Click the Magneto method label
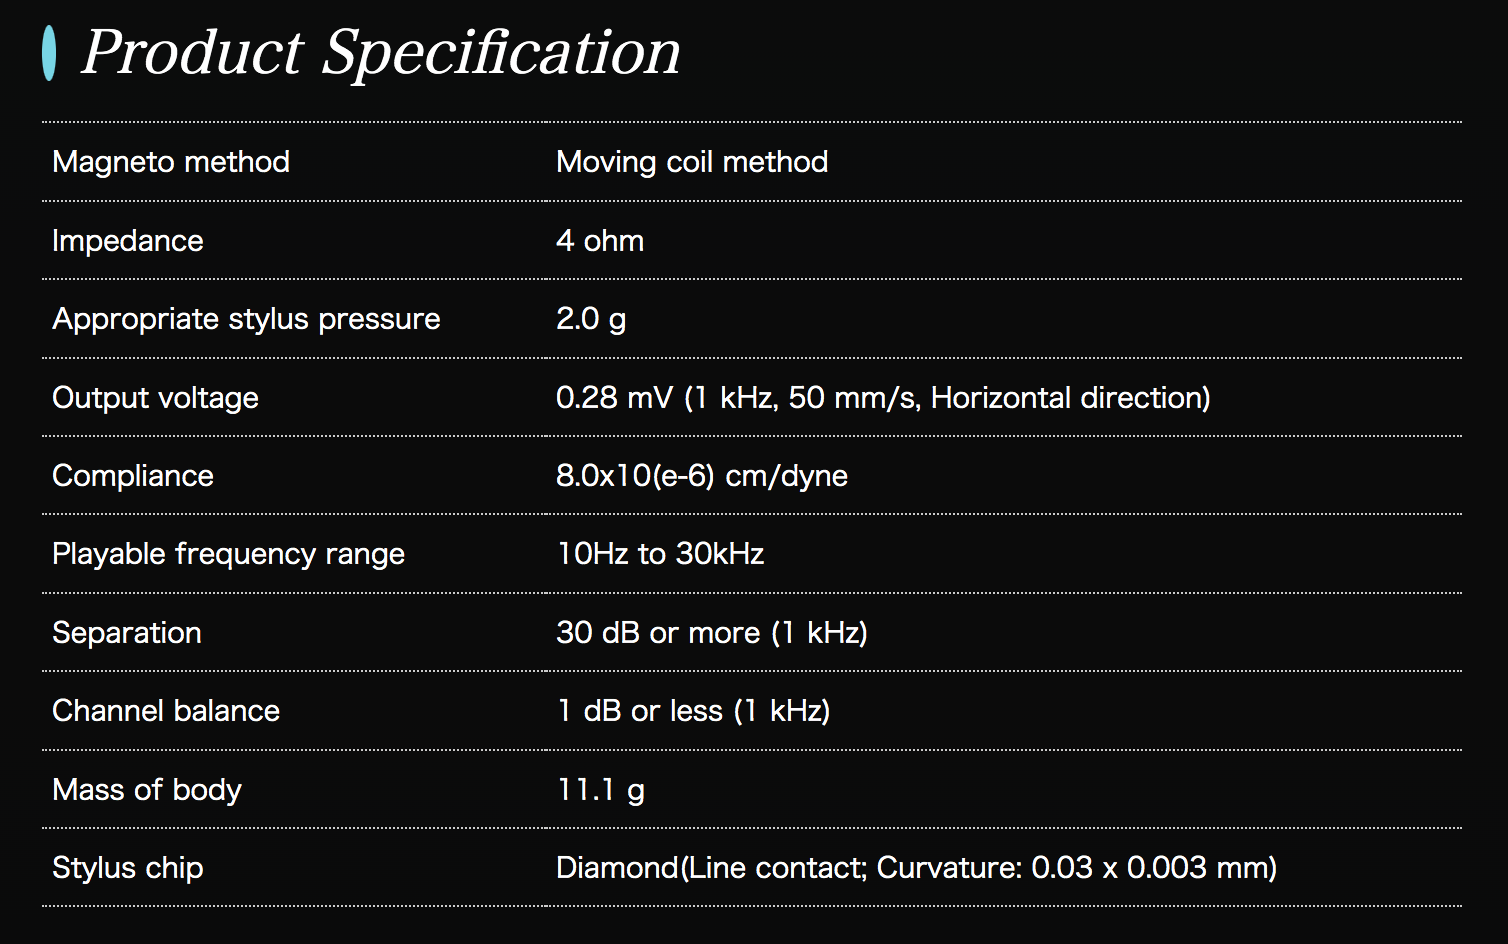Viewport: 1508px width, 944px height. tap(171, 162)
